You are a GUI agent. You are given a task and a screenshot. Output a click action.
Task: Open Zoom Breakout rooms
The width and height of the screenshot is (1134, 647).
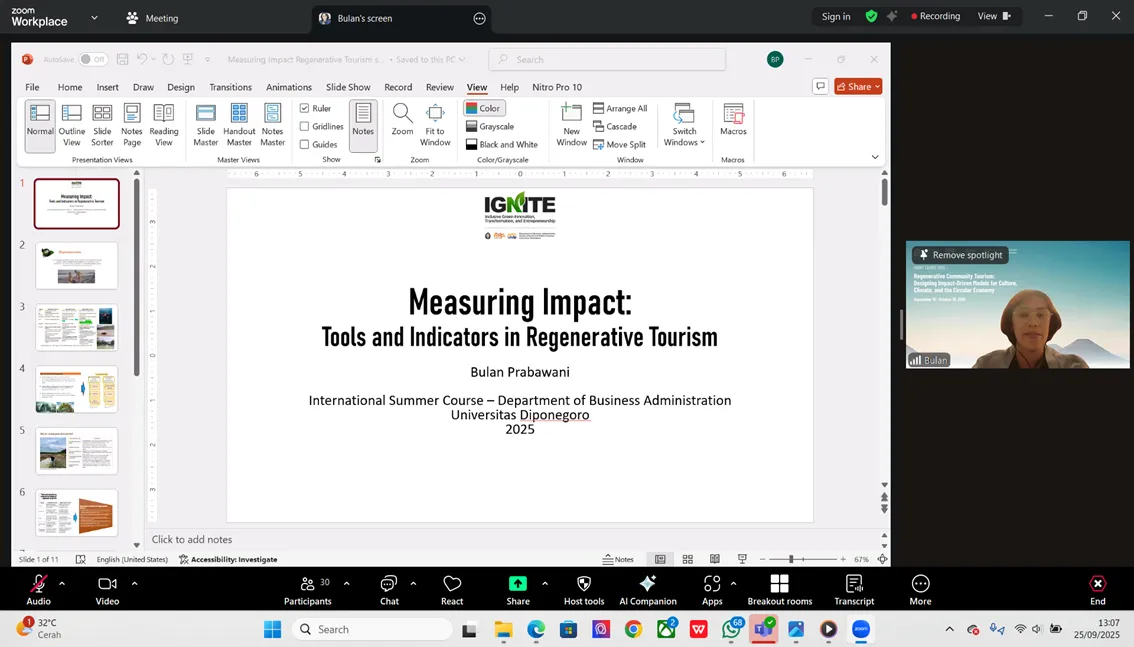point(779,589)
